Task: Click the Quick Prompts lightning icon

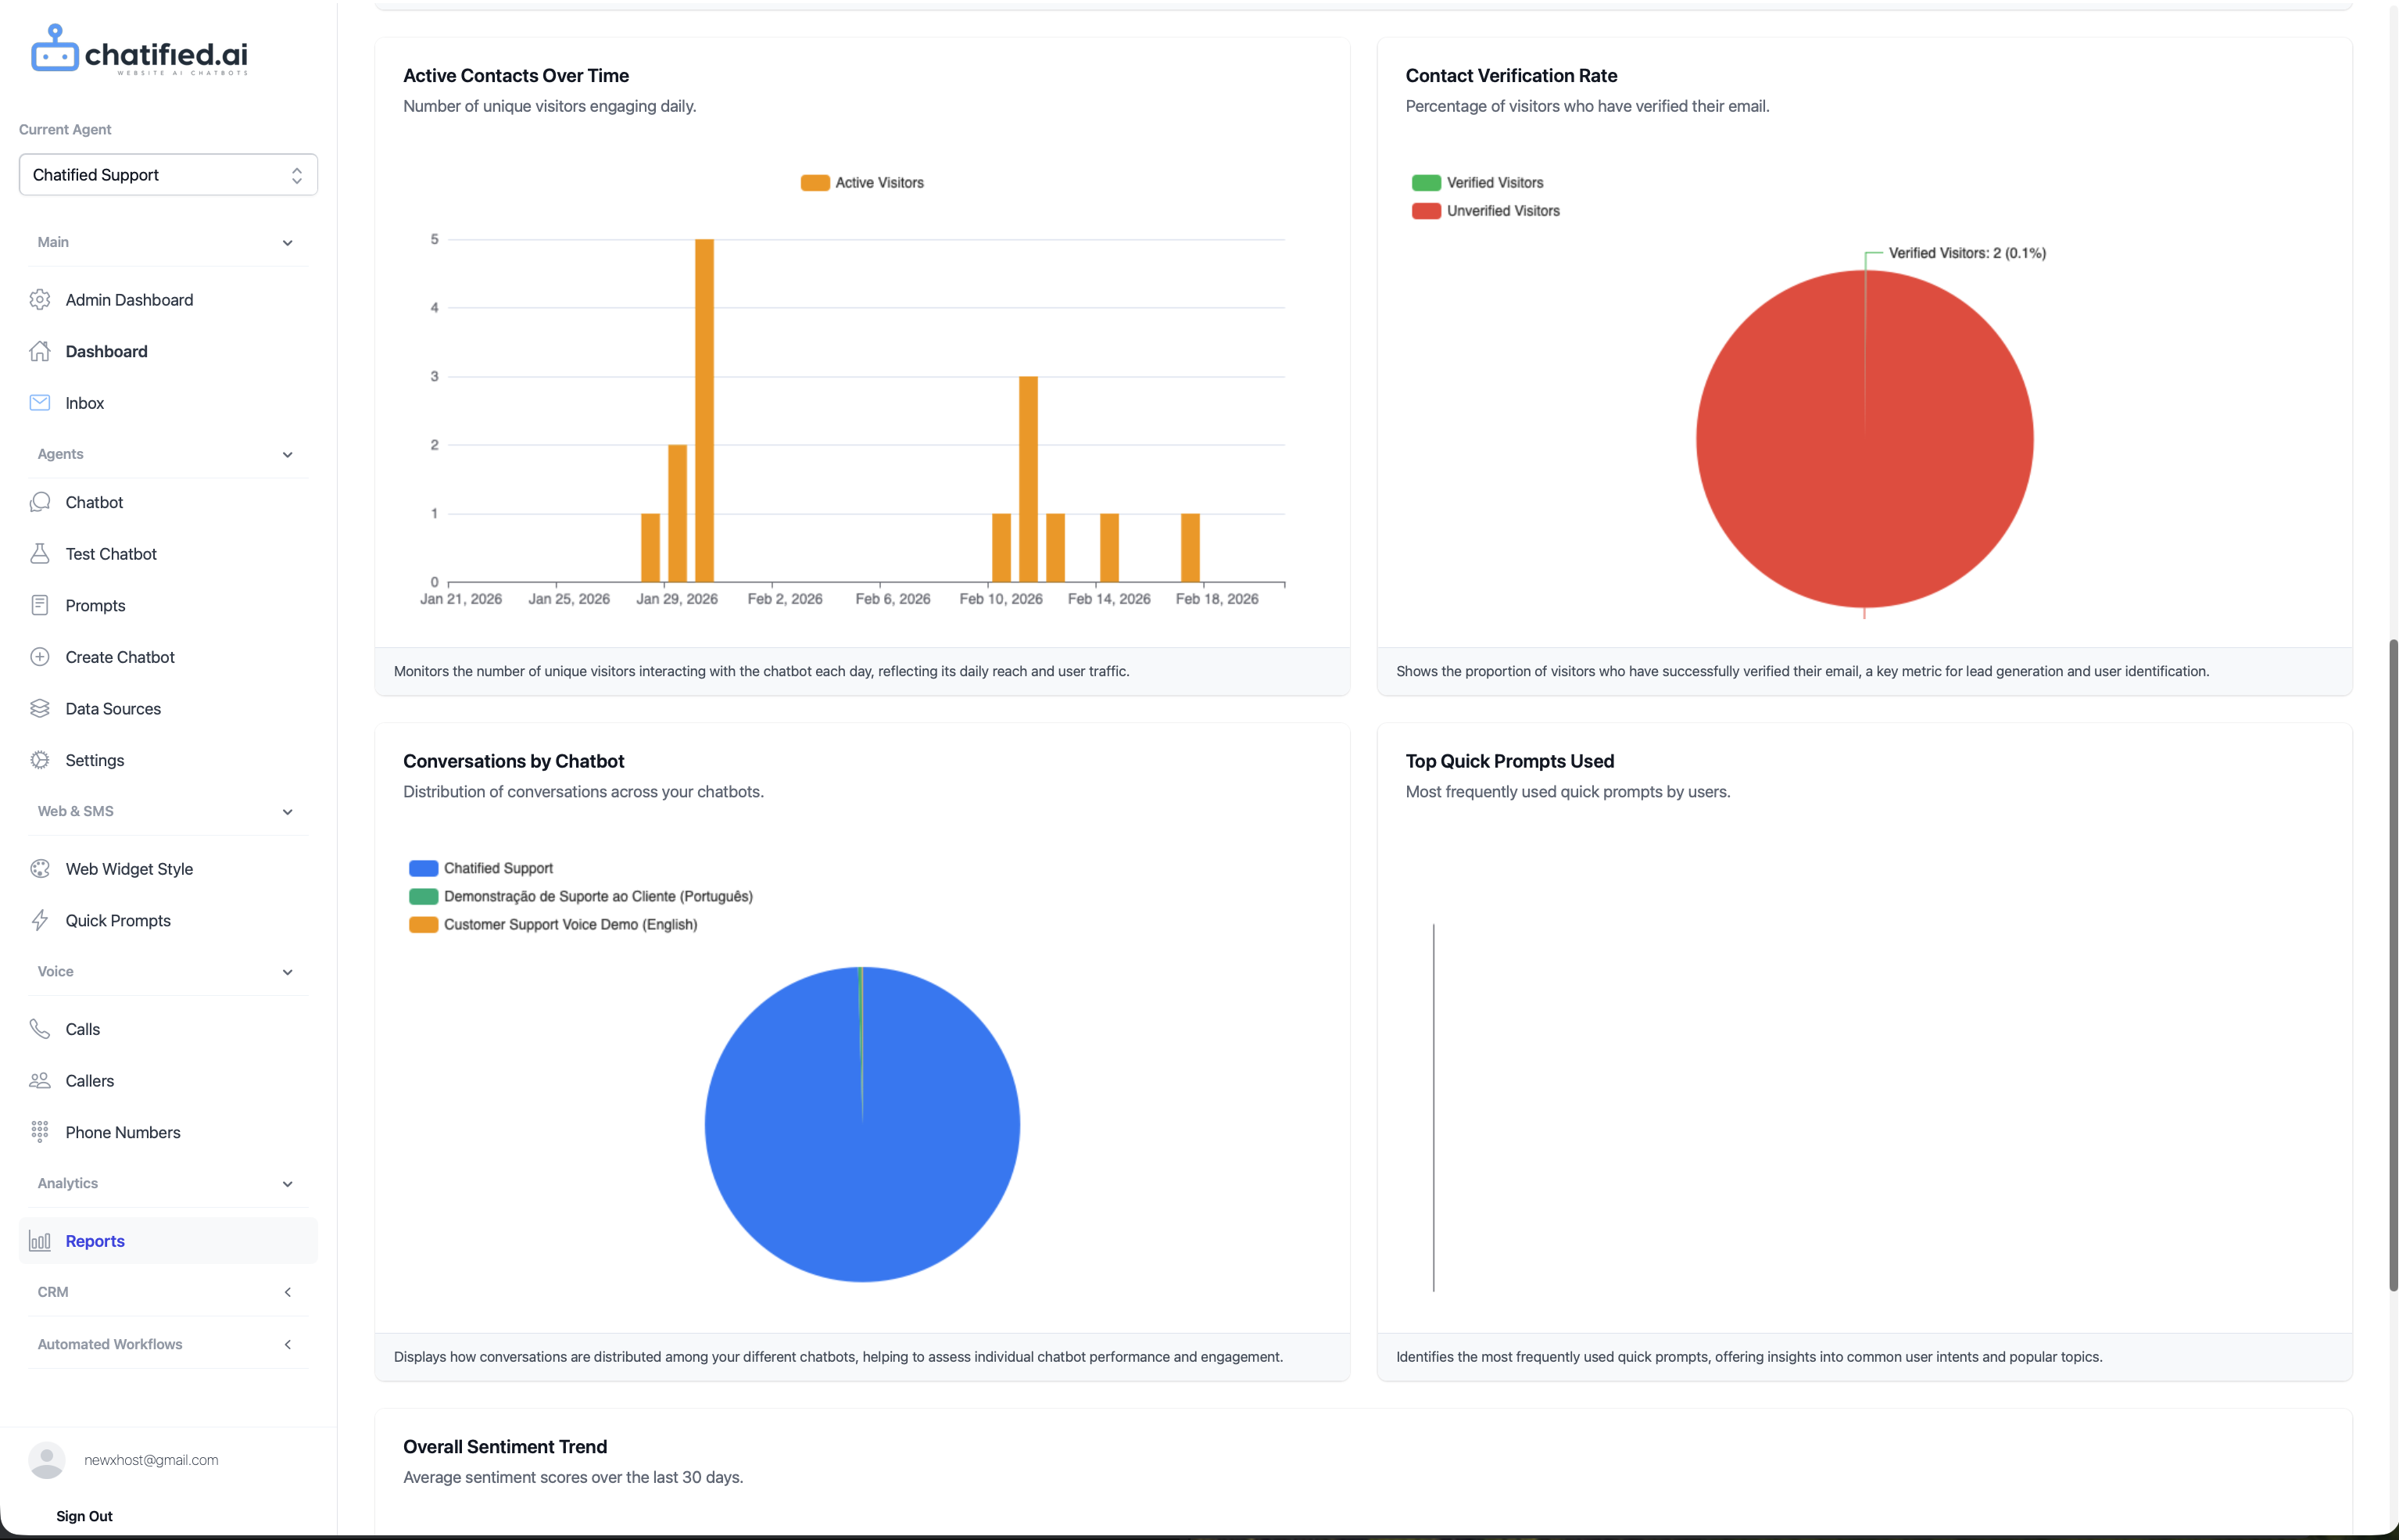Action: point(40,921)
